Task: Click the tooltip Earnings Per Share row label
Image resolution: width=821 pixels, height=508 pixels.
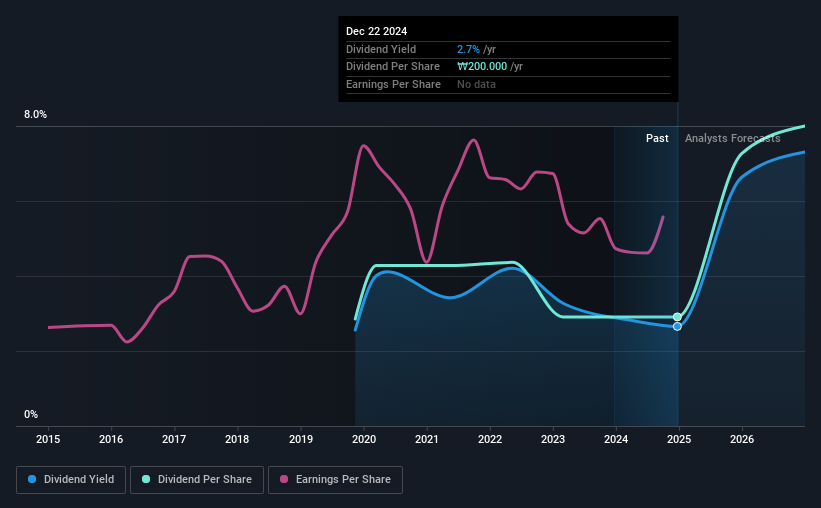Action: click(393, 84)
